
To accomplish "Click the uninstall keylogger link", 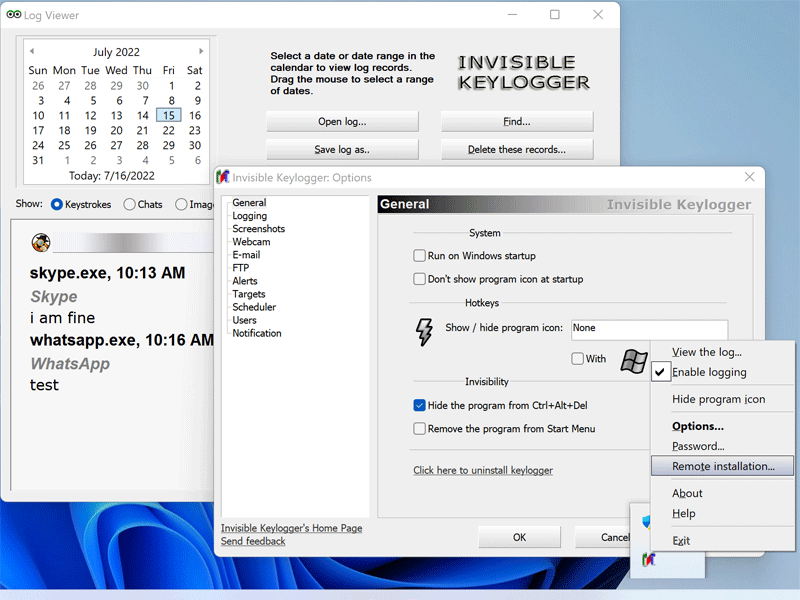I will click(x=483, y=470).
